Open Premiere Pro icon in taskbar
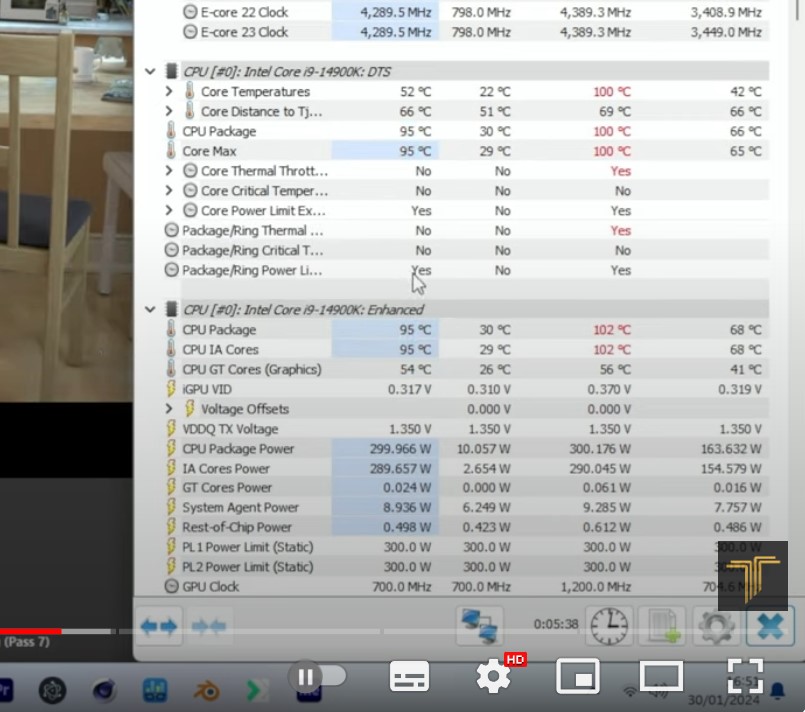The height and width of the screenshot is (712, 805). (x=6, y=690)
